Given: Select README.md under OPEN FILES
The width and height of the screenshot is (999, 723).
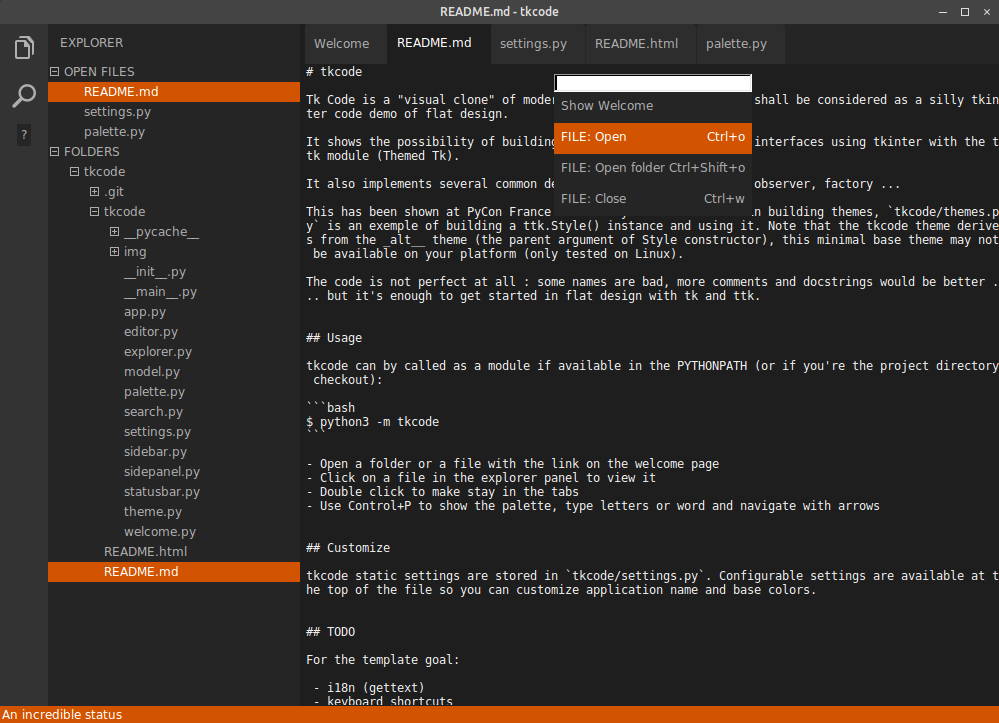Looking at the screenshot, I should point(174,92).
